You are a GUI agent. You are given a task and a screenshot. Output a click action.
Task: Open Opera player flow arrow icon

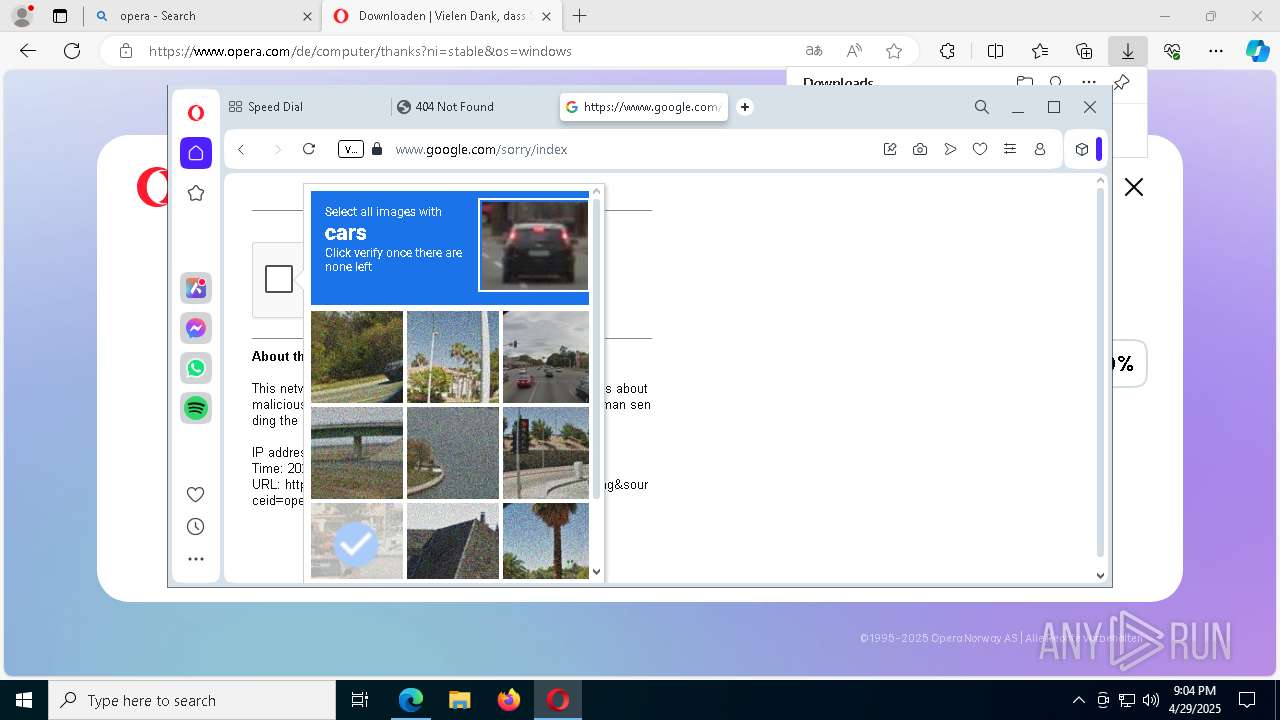[950, 149]
